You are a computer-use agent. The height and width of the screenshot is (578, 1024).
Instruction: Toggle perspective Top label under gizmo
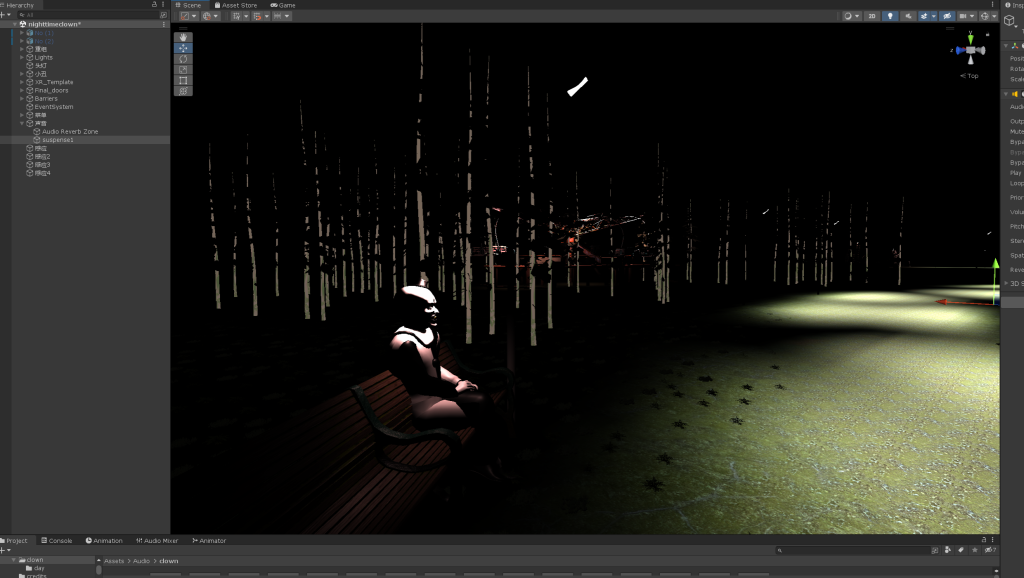point(969,76)
